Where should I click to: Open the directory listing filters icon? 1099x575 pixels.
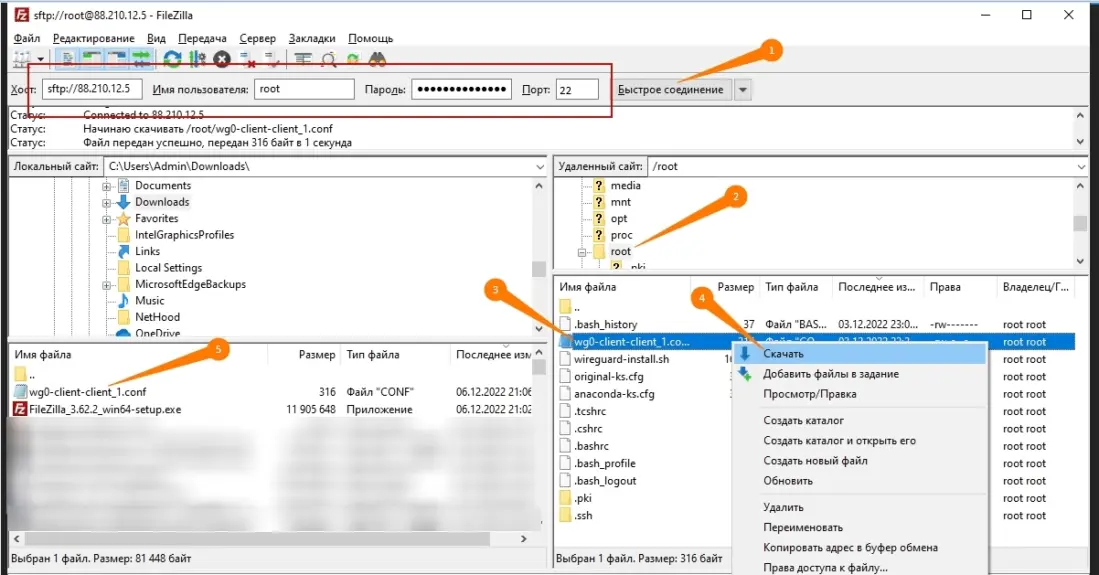(x=304, y=60)
